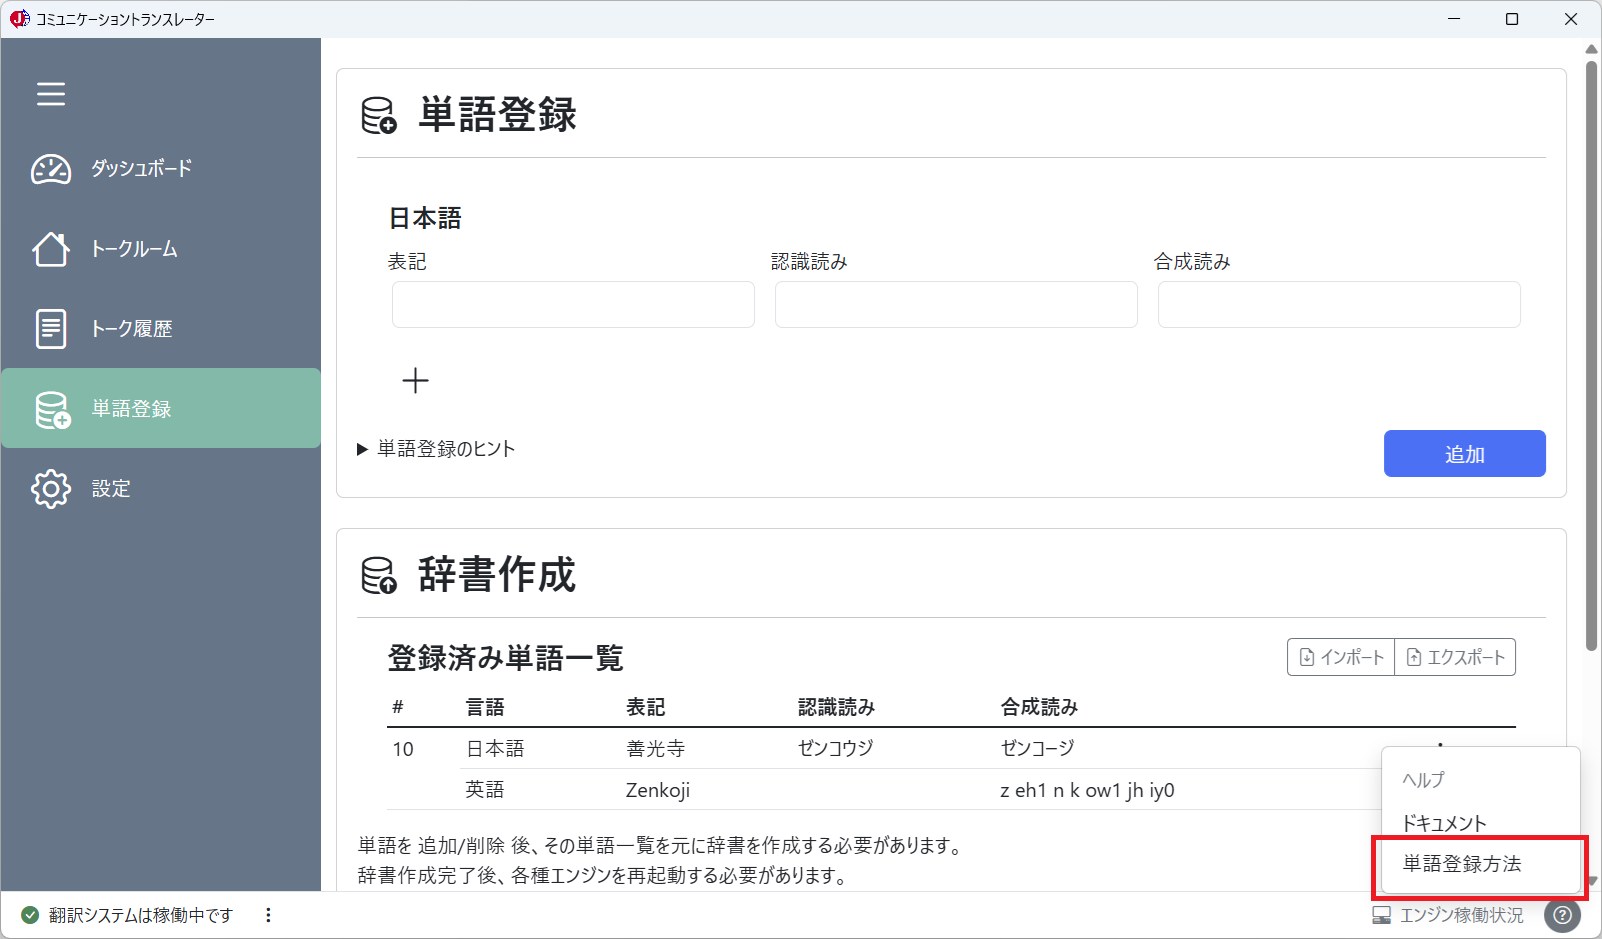Viewport: 1602px width, 939px height.
Task: Click the 表記 input field under 日本語
Action: (x=572, y=304)
